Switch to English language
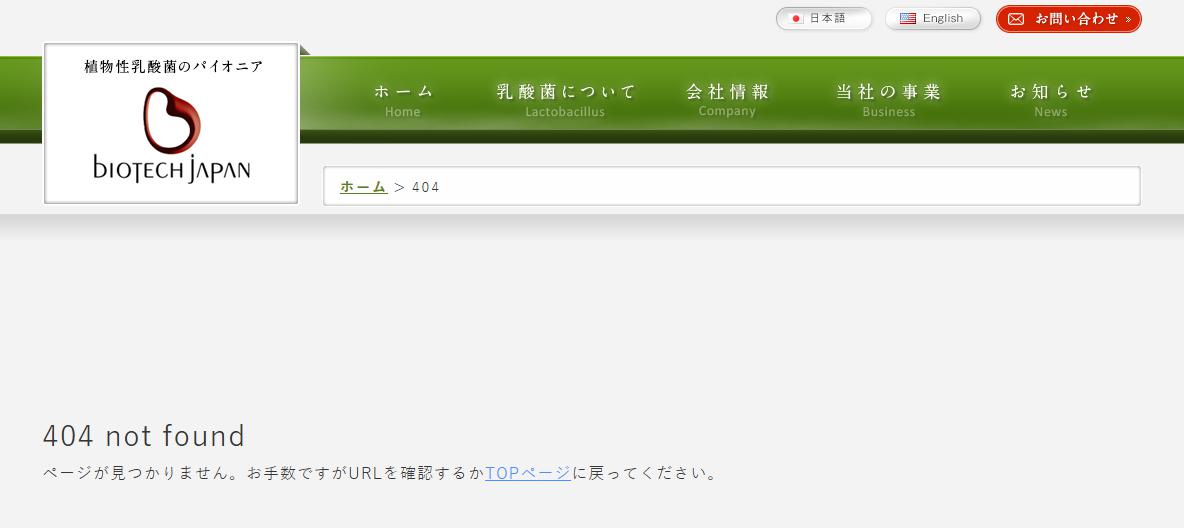 pyautogui.click(x=933, y=18)
